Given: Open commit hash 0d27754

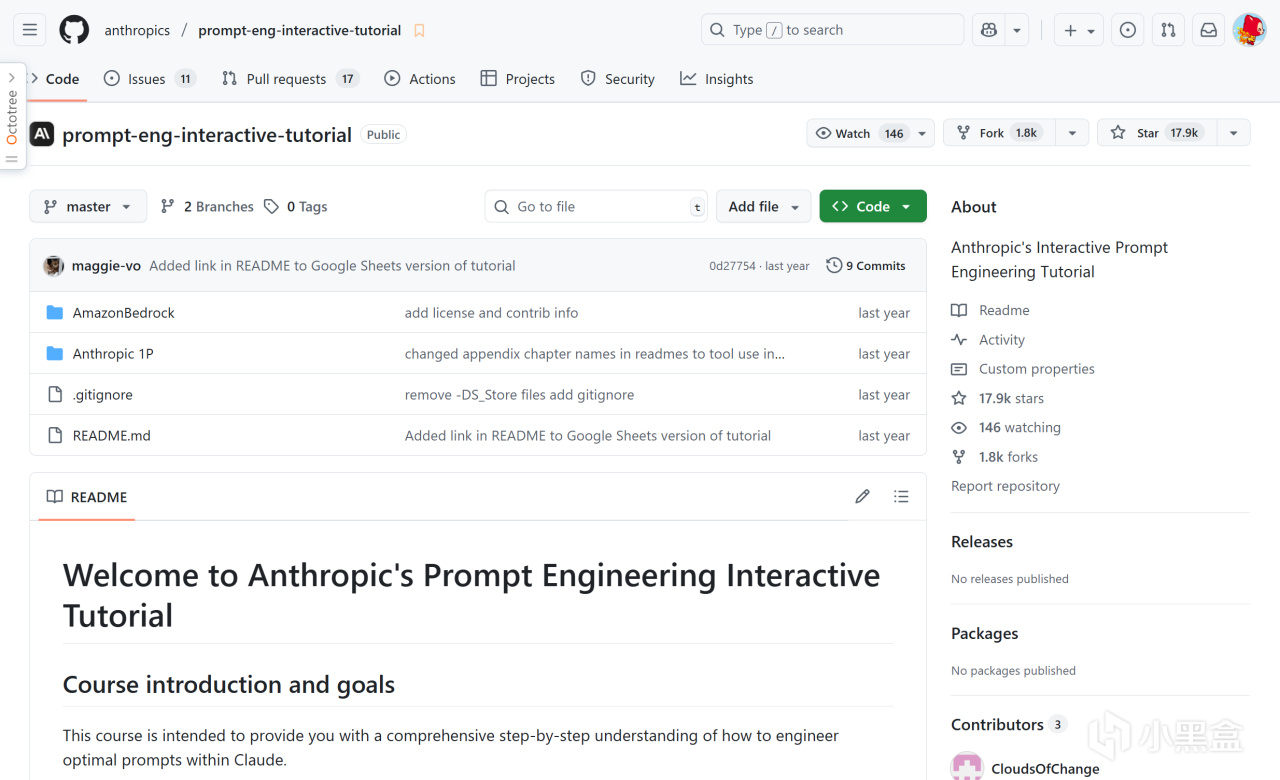Looking at the screenshot, I should [x=733, y=266].
